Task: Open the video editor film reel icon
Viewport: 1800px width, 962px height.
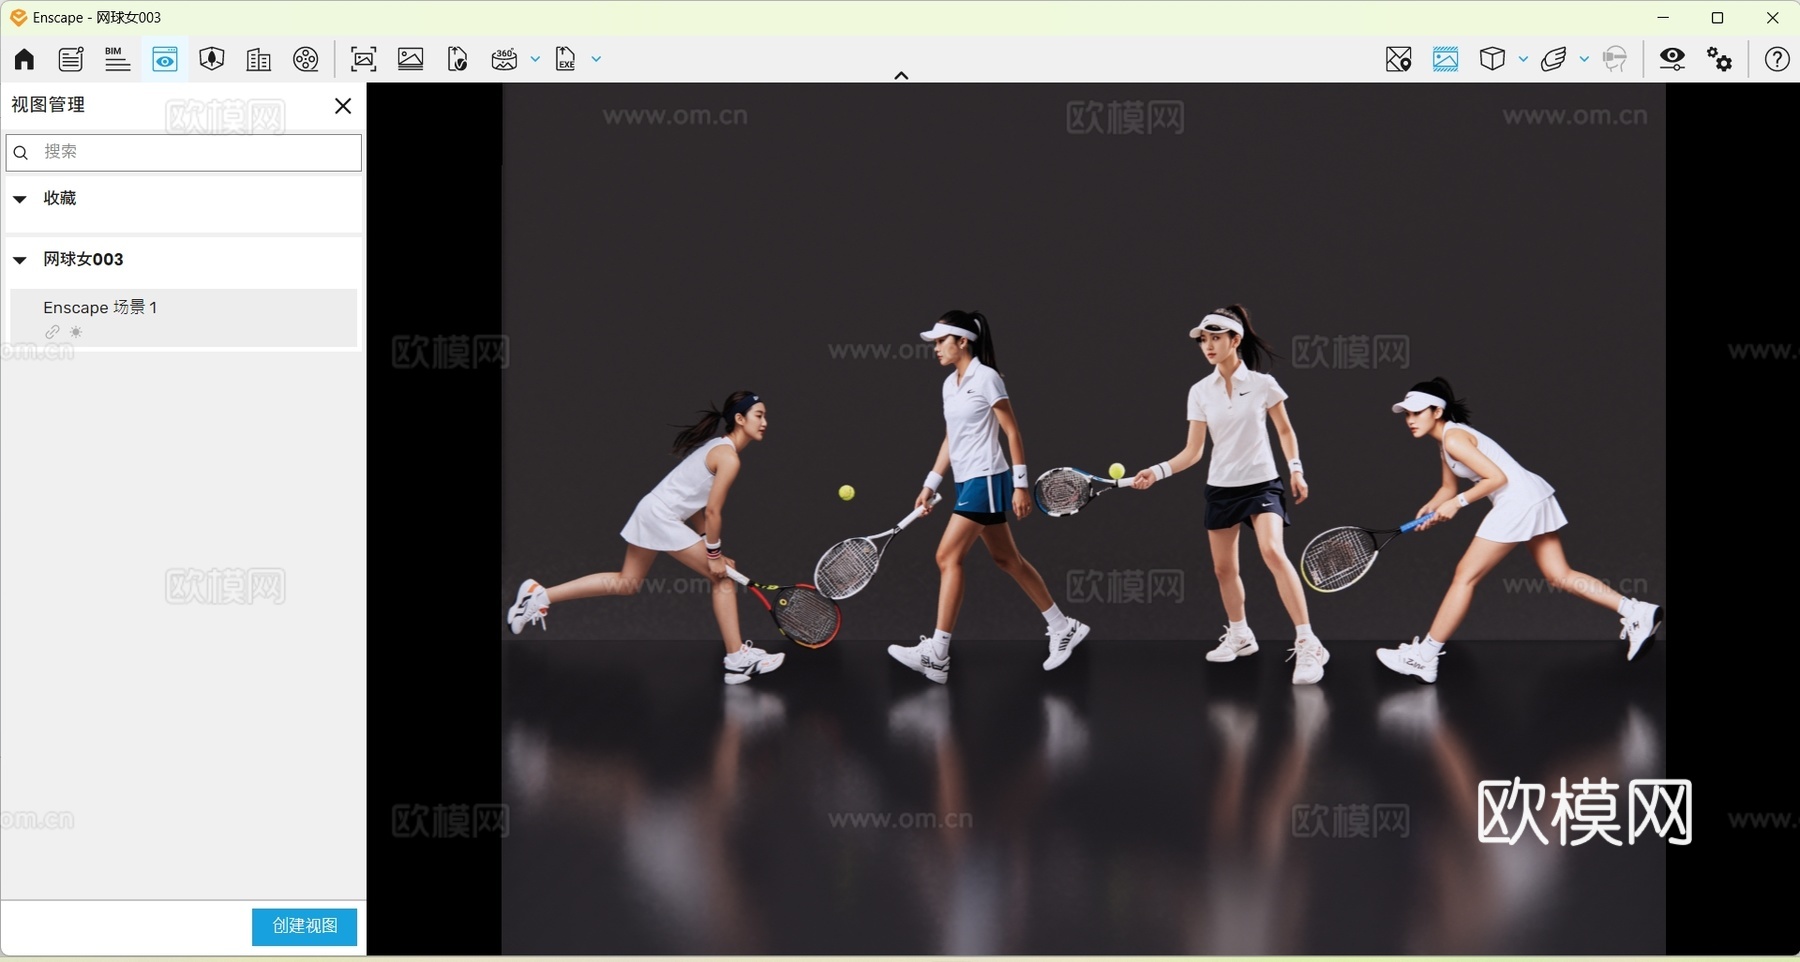Action: click(x=306, y=59)
